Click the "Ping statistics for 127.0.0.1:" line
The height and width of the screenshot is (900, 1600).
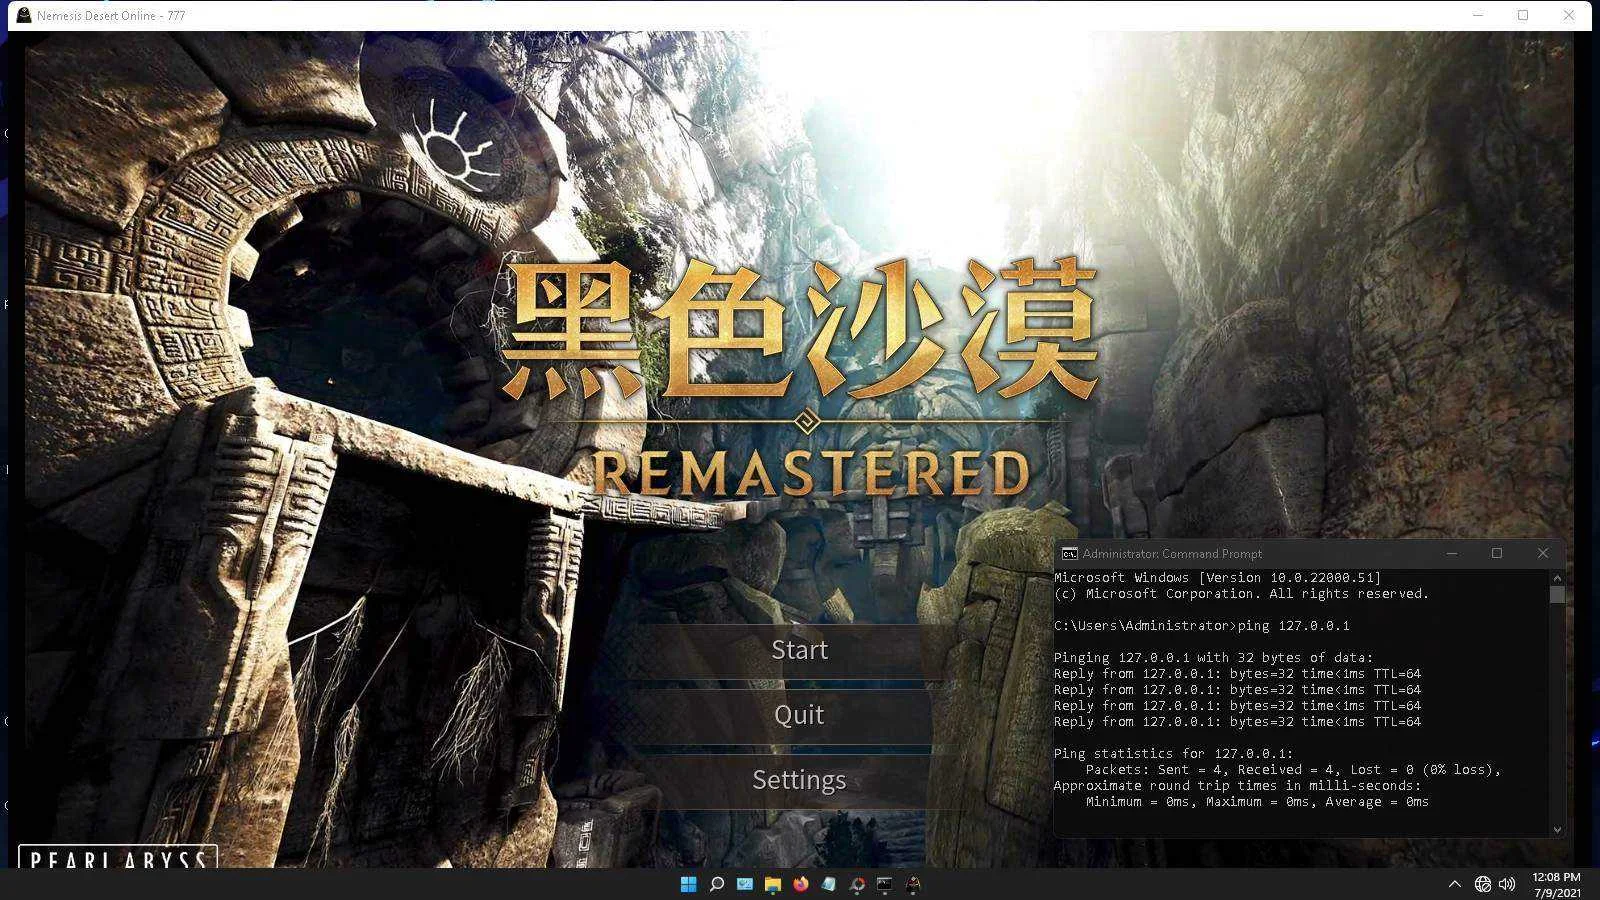(1173, 754)
